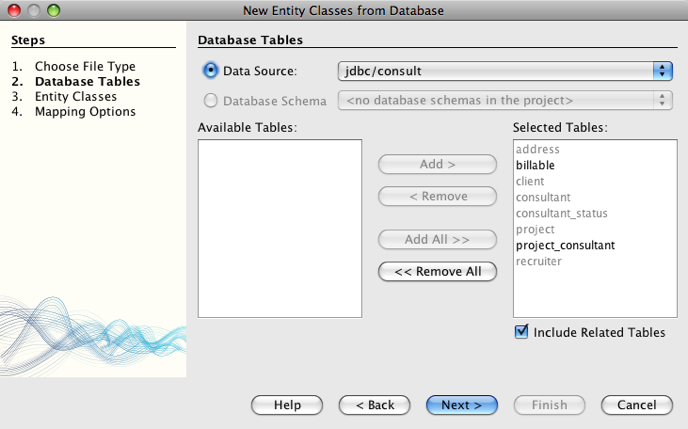Select the address table entry
This screenshot has height=429, width=688.
tap(537, 149)
